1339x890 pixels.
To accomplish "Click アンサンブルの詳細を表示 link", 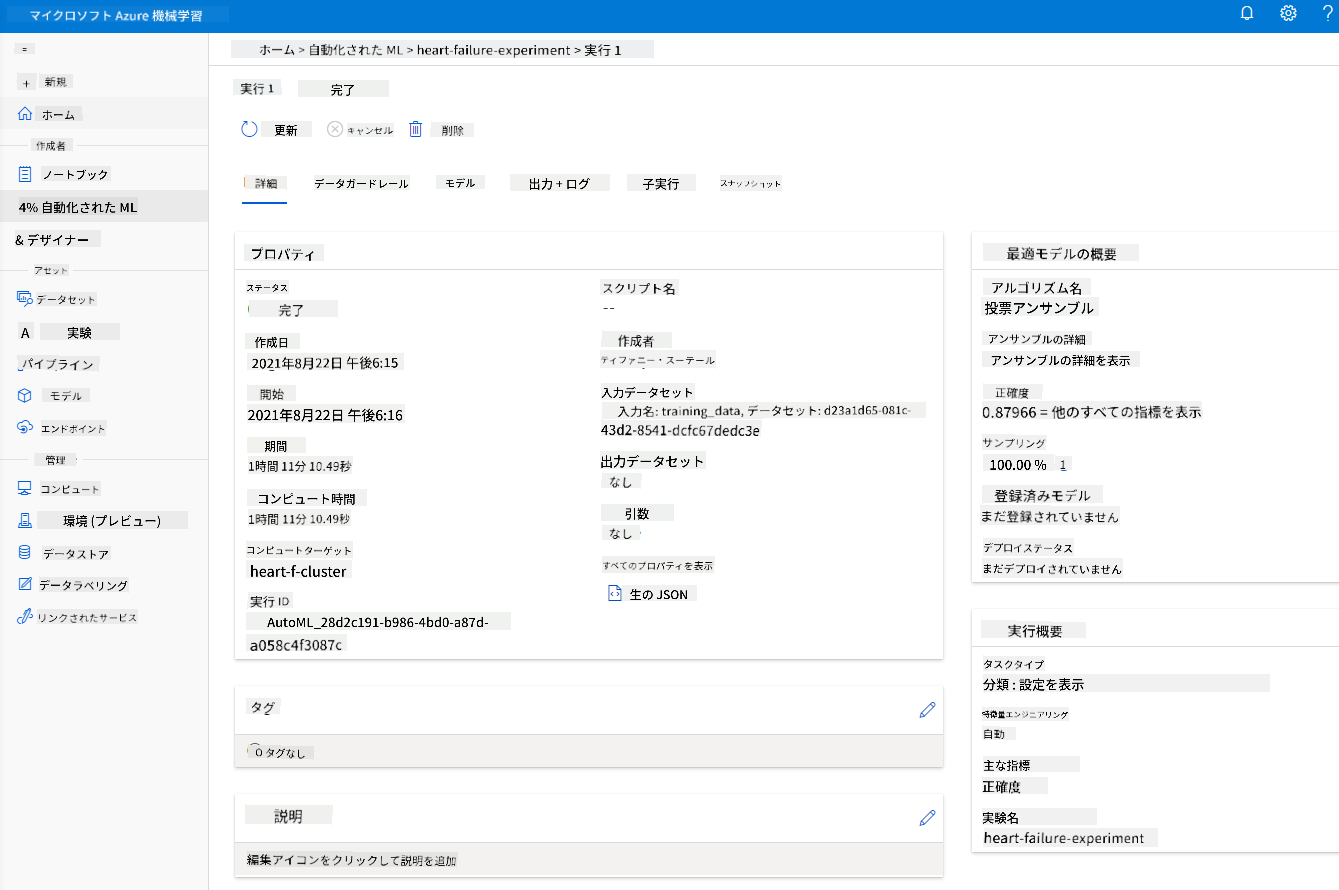I will pyautogui.click(x=1060, y=360).
